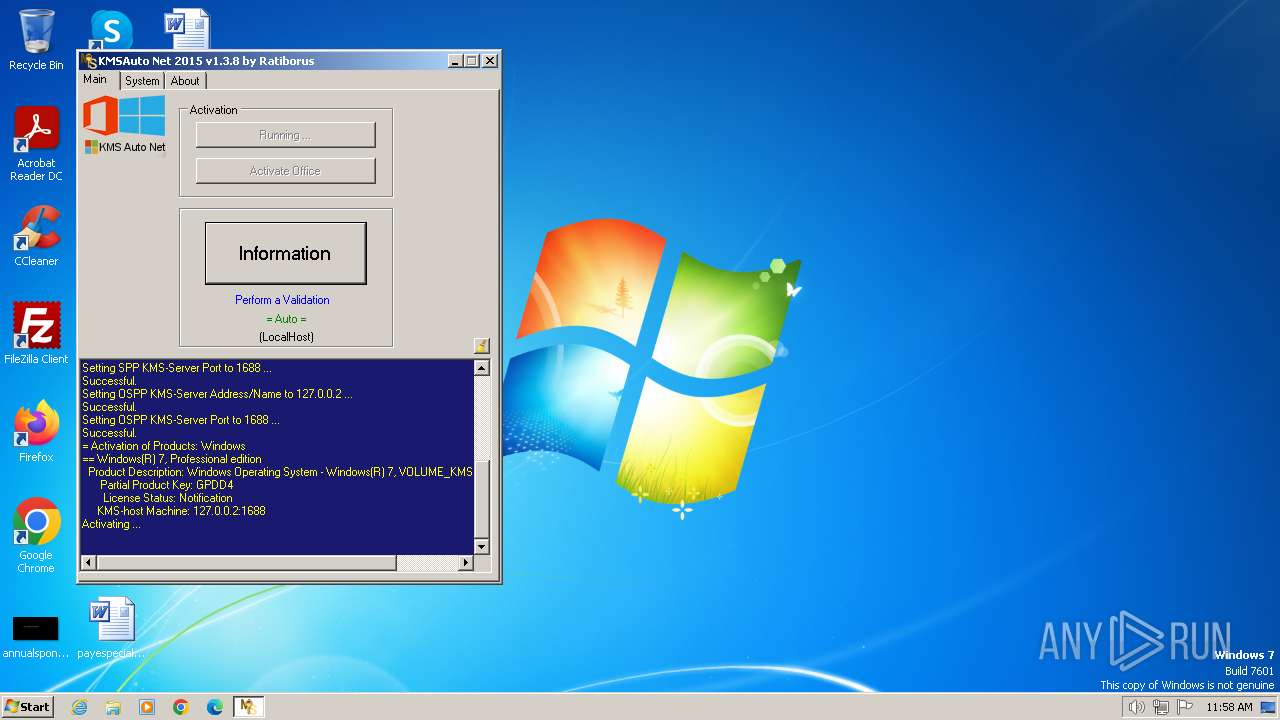Click log line '= Activation of Products: Windows'
1280x720 pixels.
163,446
